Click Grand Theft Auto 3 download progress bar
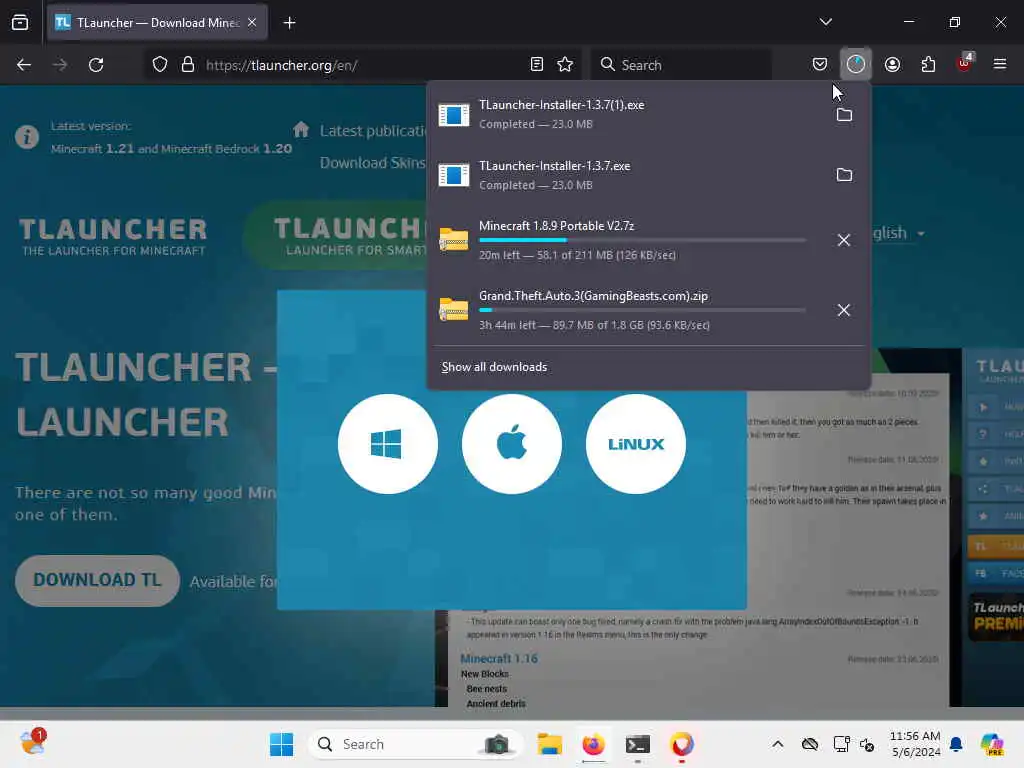 click(643, 310)
